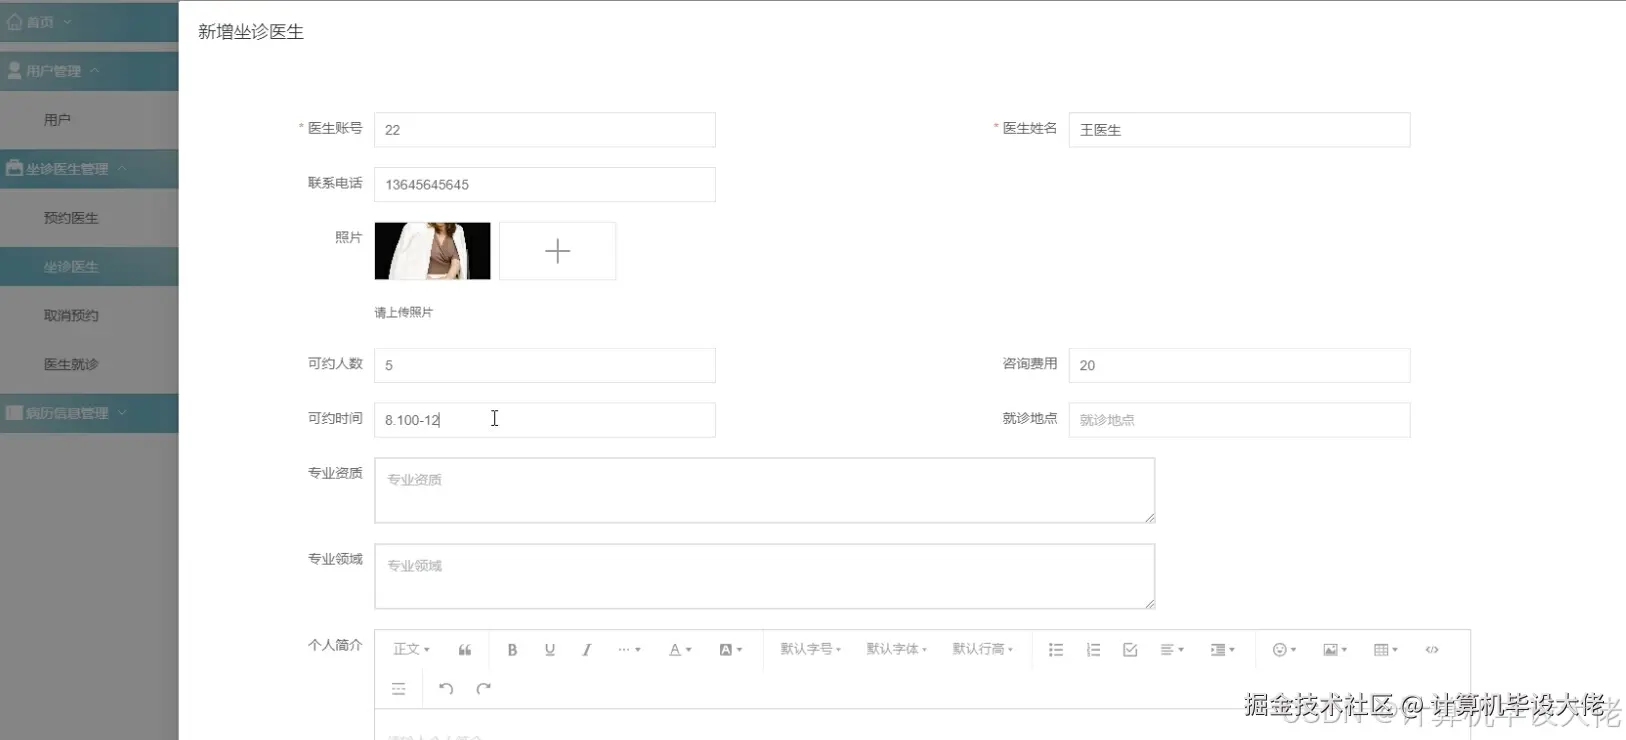Open the 坐诊医生 sidebar item

89,267
